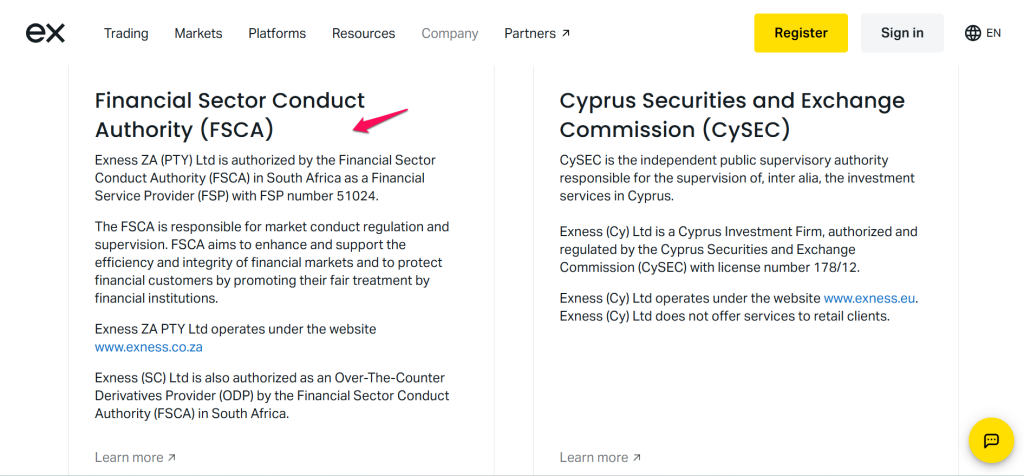
Task: Click the Exness logo icon
Action: tap(45, 33)
